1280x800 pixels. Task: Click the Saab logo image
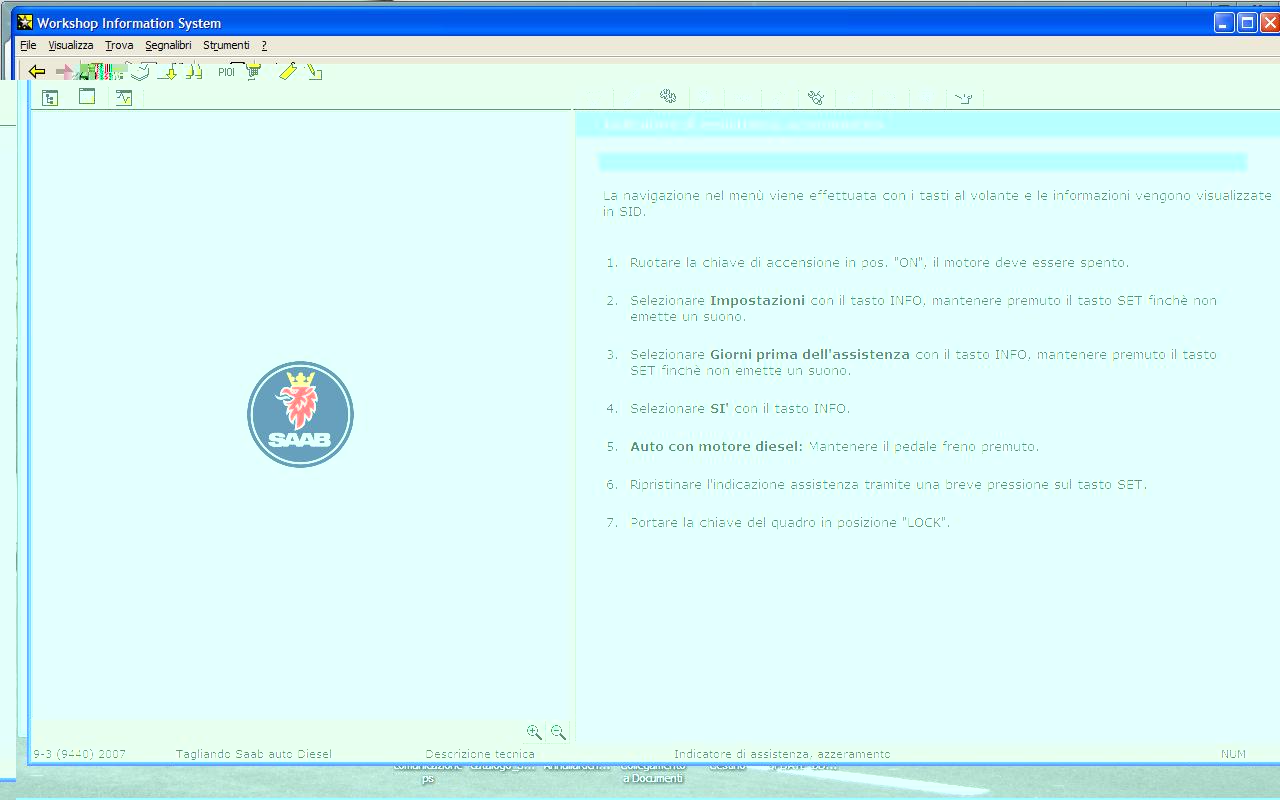tap(300, 414)
